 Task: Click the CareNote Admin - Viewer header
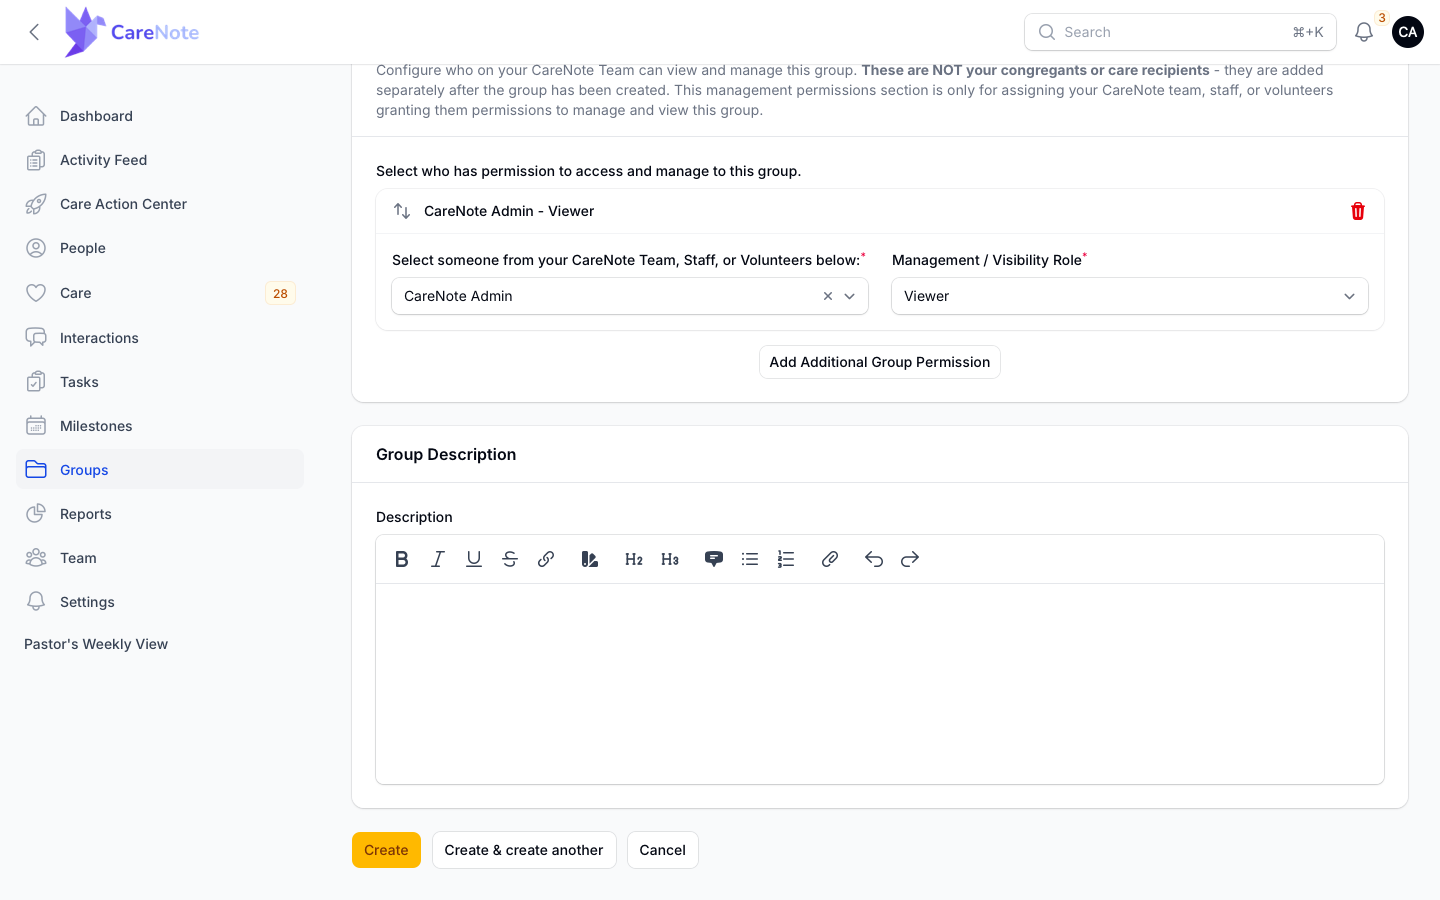pyautogui.click(x=509, y=211)
